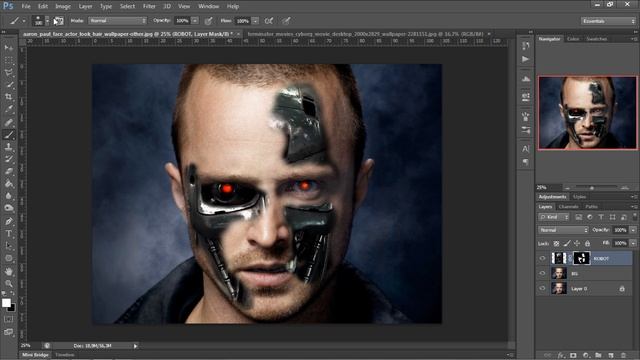
Task: Click the brush Opacity value field
Action: point(182,21)
